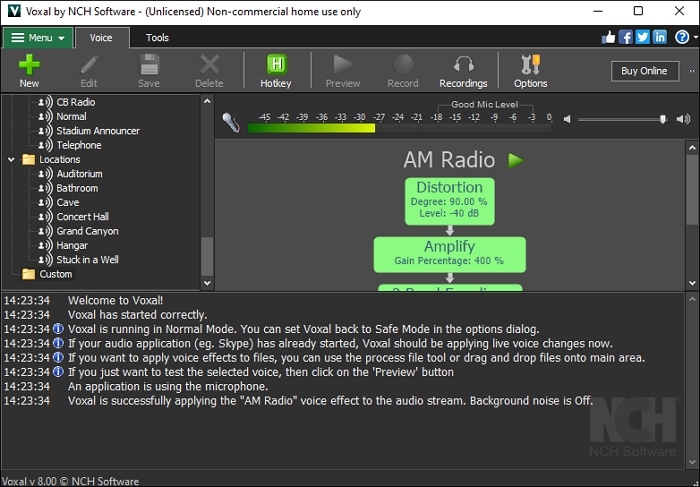Open the help dropdown arrow
The image size is (700, 487).
tap(693, 38)
